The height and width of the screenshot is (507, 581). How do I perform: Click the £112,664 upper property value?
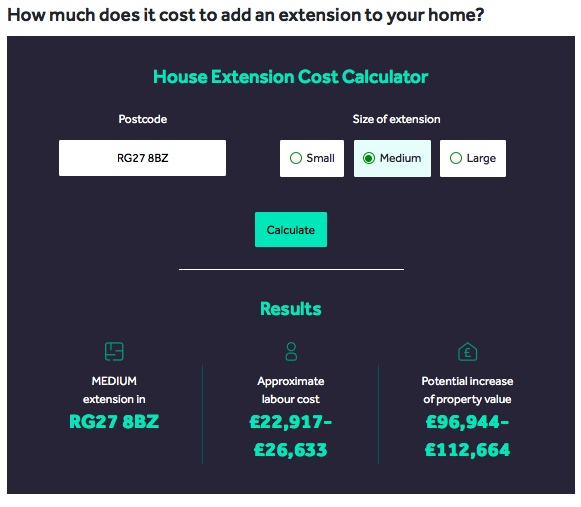[x=467, y=450]
